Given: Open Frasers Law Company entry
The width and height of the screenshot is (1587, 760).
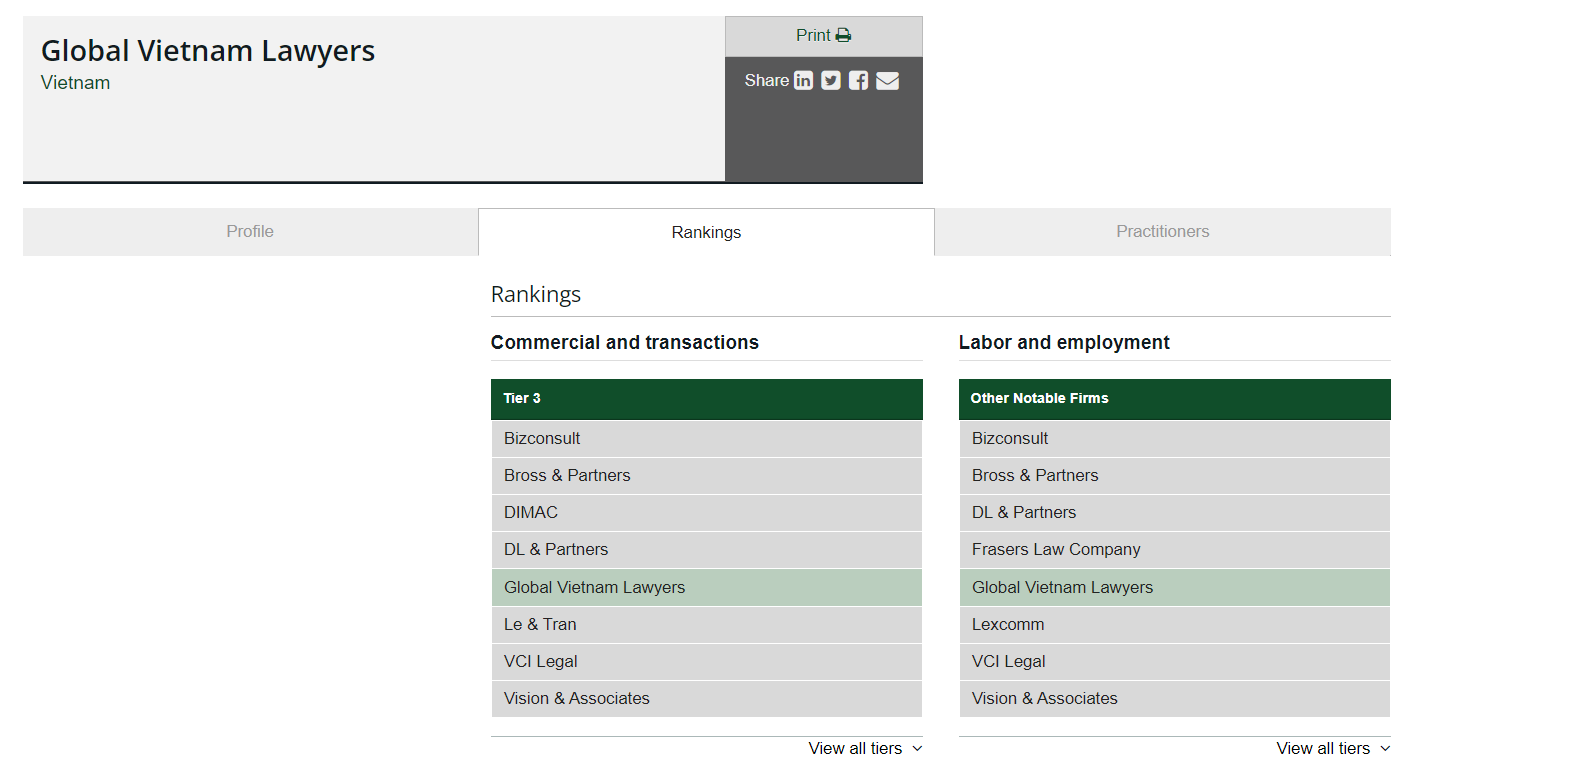Looking at the screenshot, I should (x=1055, y=550).
